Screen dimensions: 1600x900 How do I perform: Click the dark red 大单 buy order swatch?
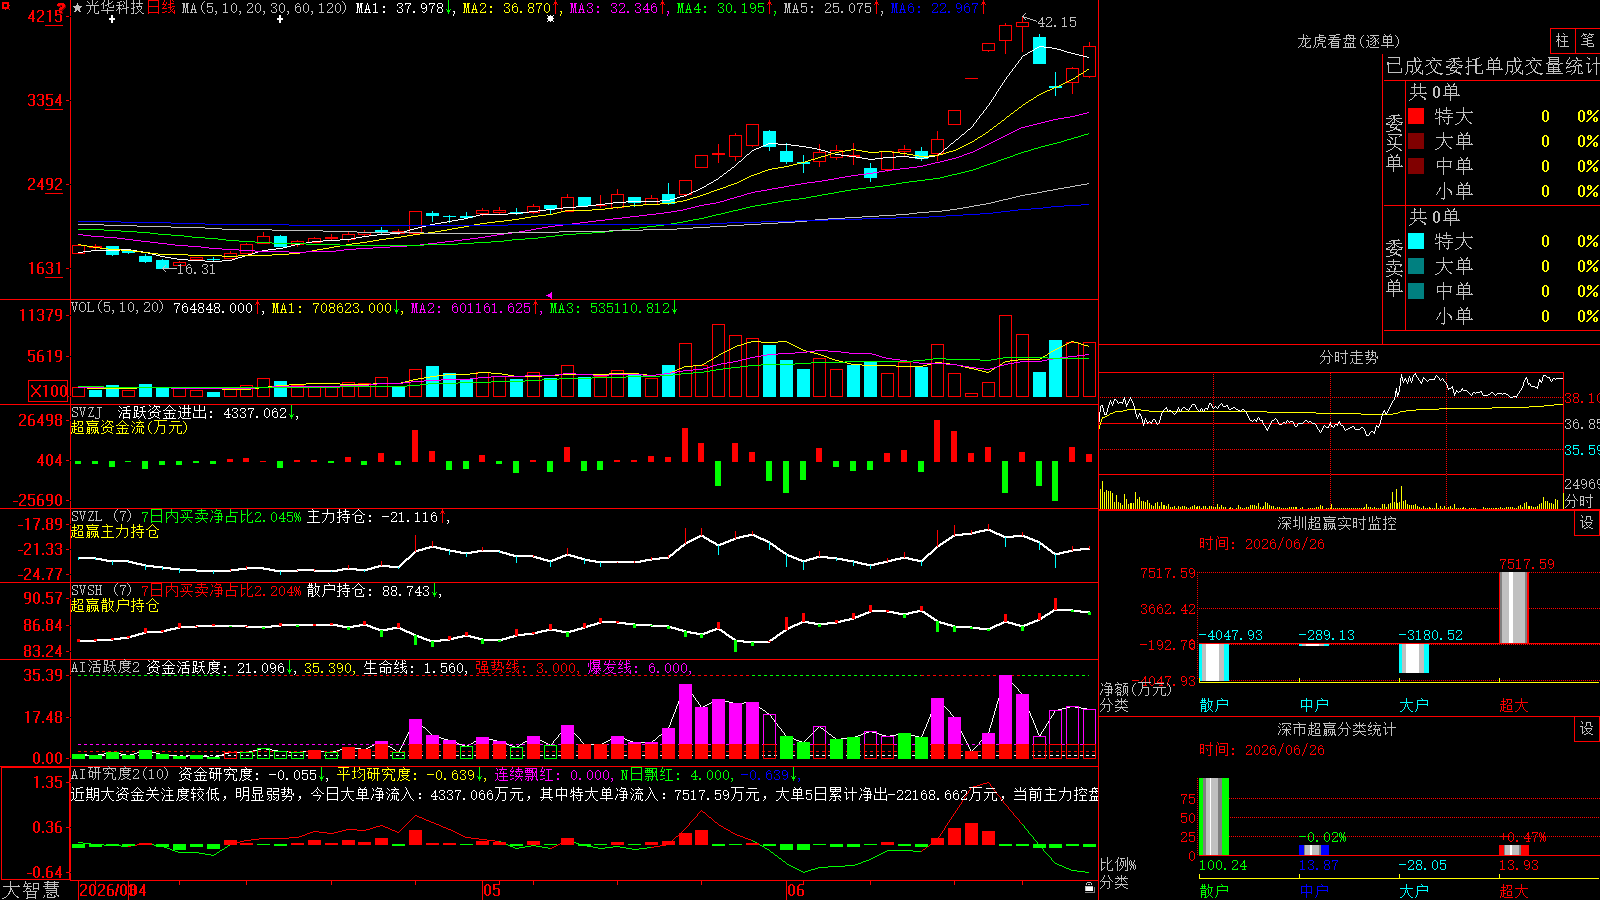pos(1416,141)
